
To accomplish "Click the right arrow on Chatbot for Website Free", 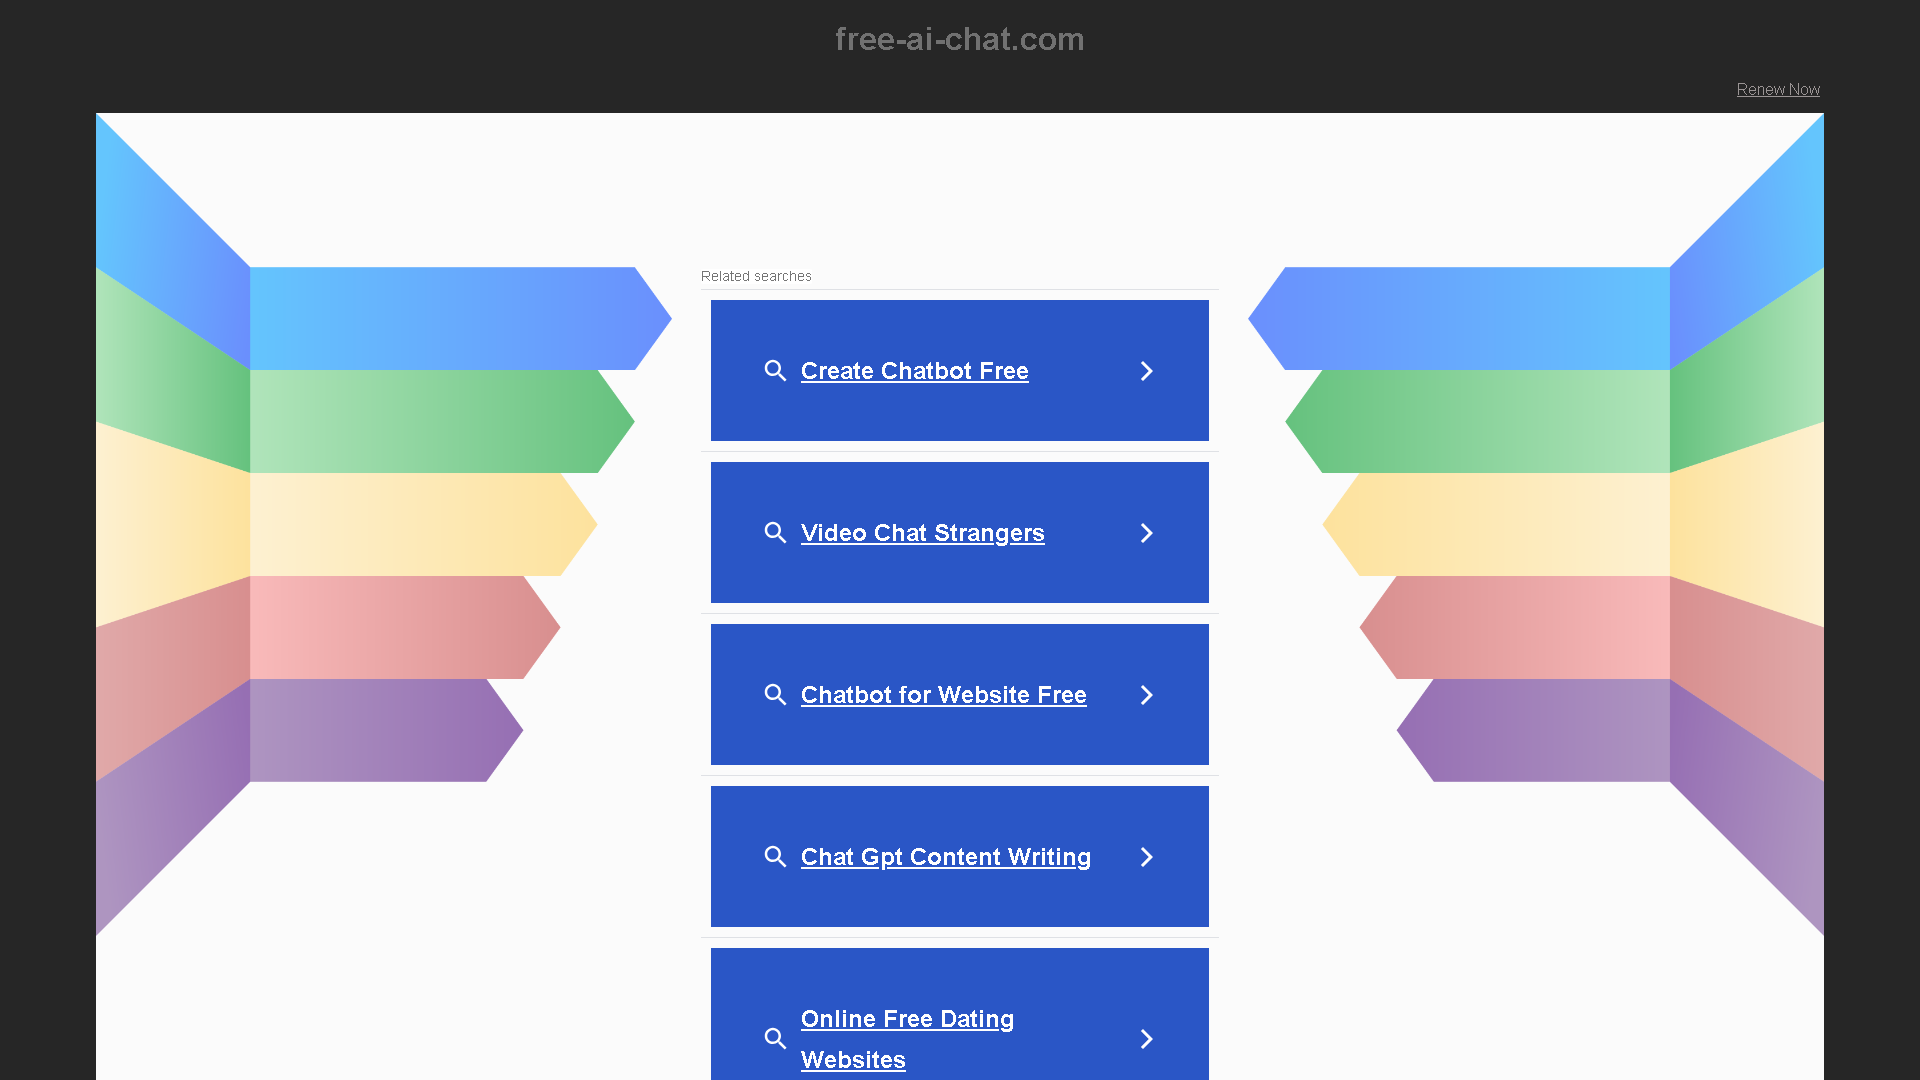I will [1146, 694].
